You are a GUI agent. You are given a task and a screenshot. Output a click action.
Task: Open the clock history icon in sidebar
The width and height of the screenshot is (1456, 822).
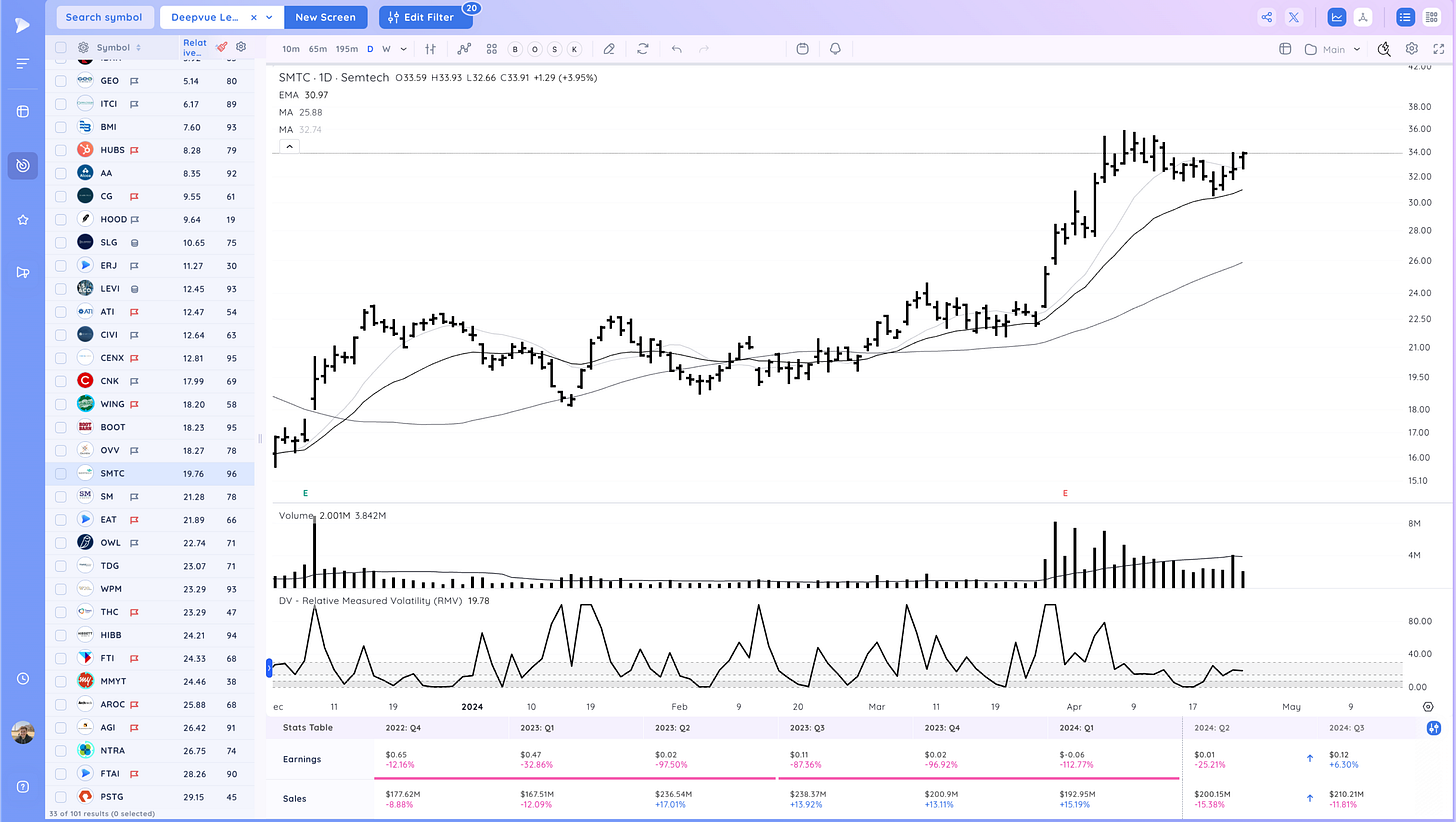(x=22, y=678)
